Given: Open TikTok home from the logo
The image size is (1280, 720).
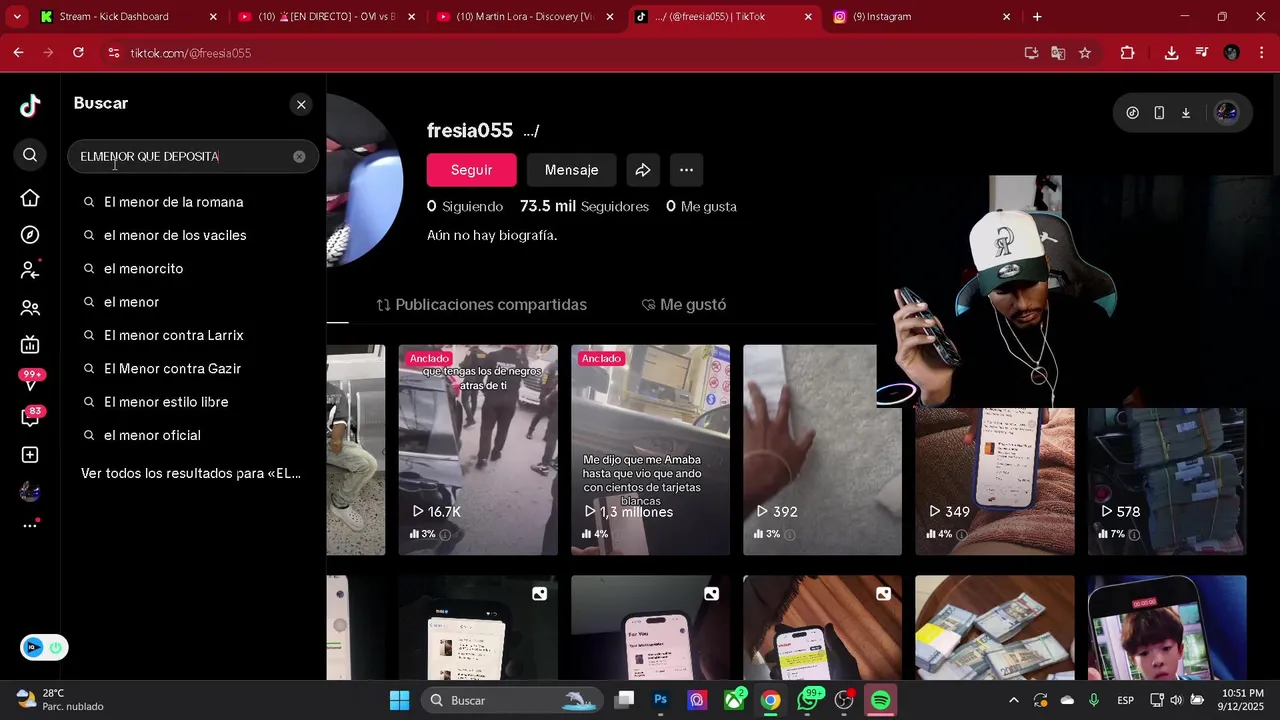Looking at the screenshot, I should tap(30, 105).
